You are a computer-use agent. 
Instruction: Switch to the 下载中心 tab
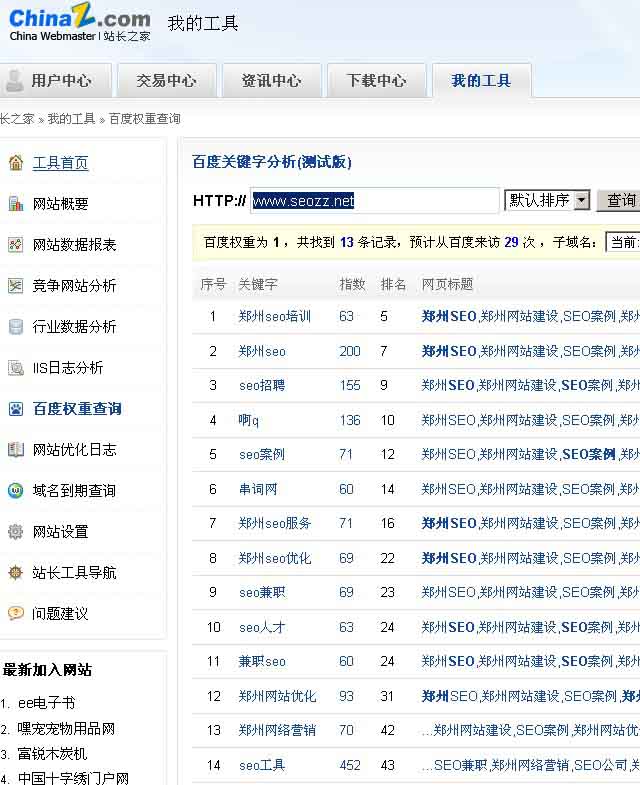tap(377, 80)
